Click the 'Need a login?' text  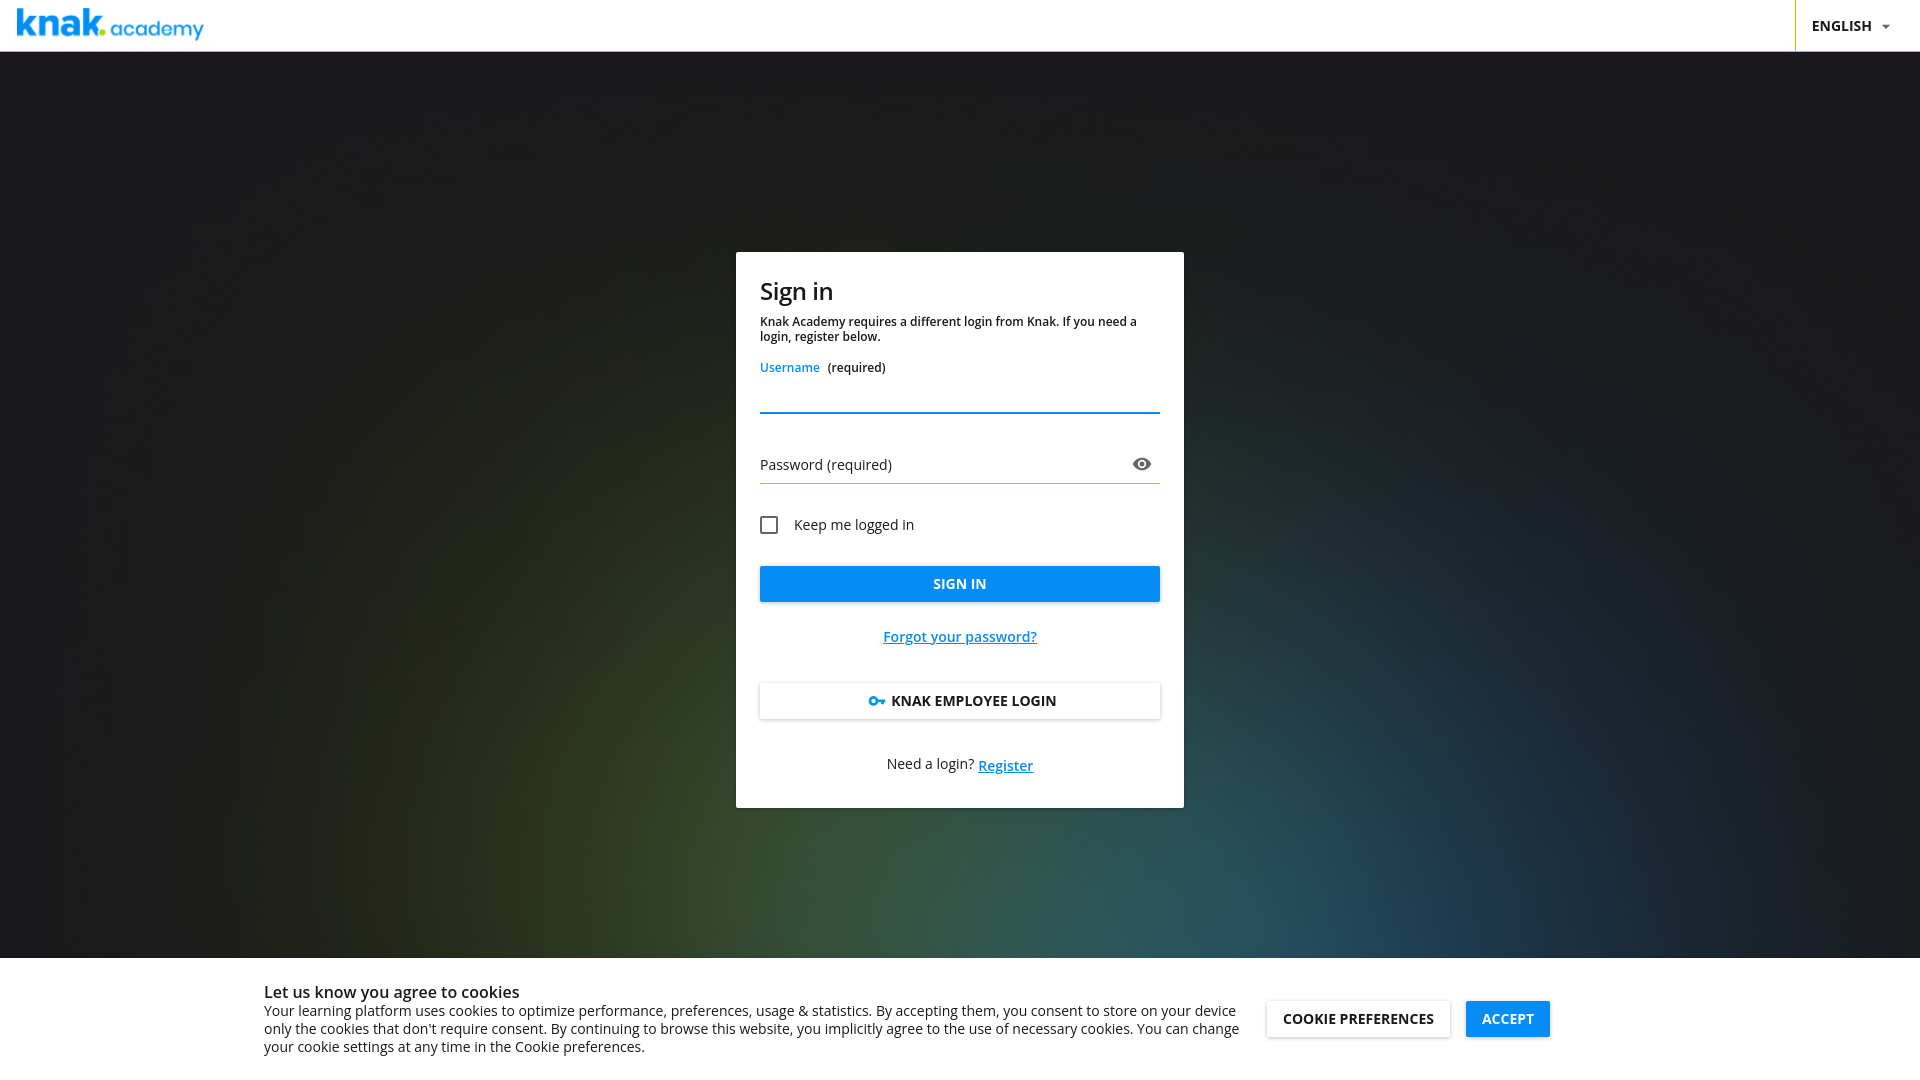tap(930, 764)
